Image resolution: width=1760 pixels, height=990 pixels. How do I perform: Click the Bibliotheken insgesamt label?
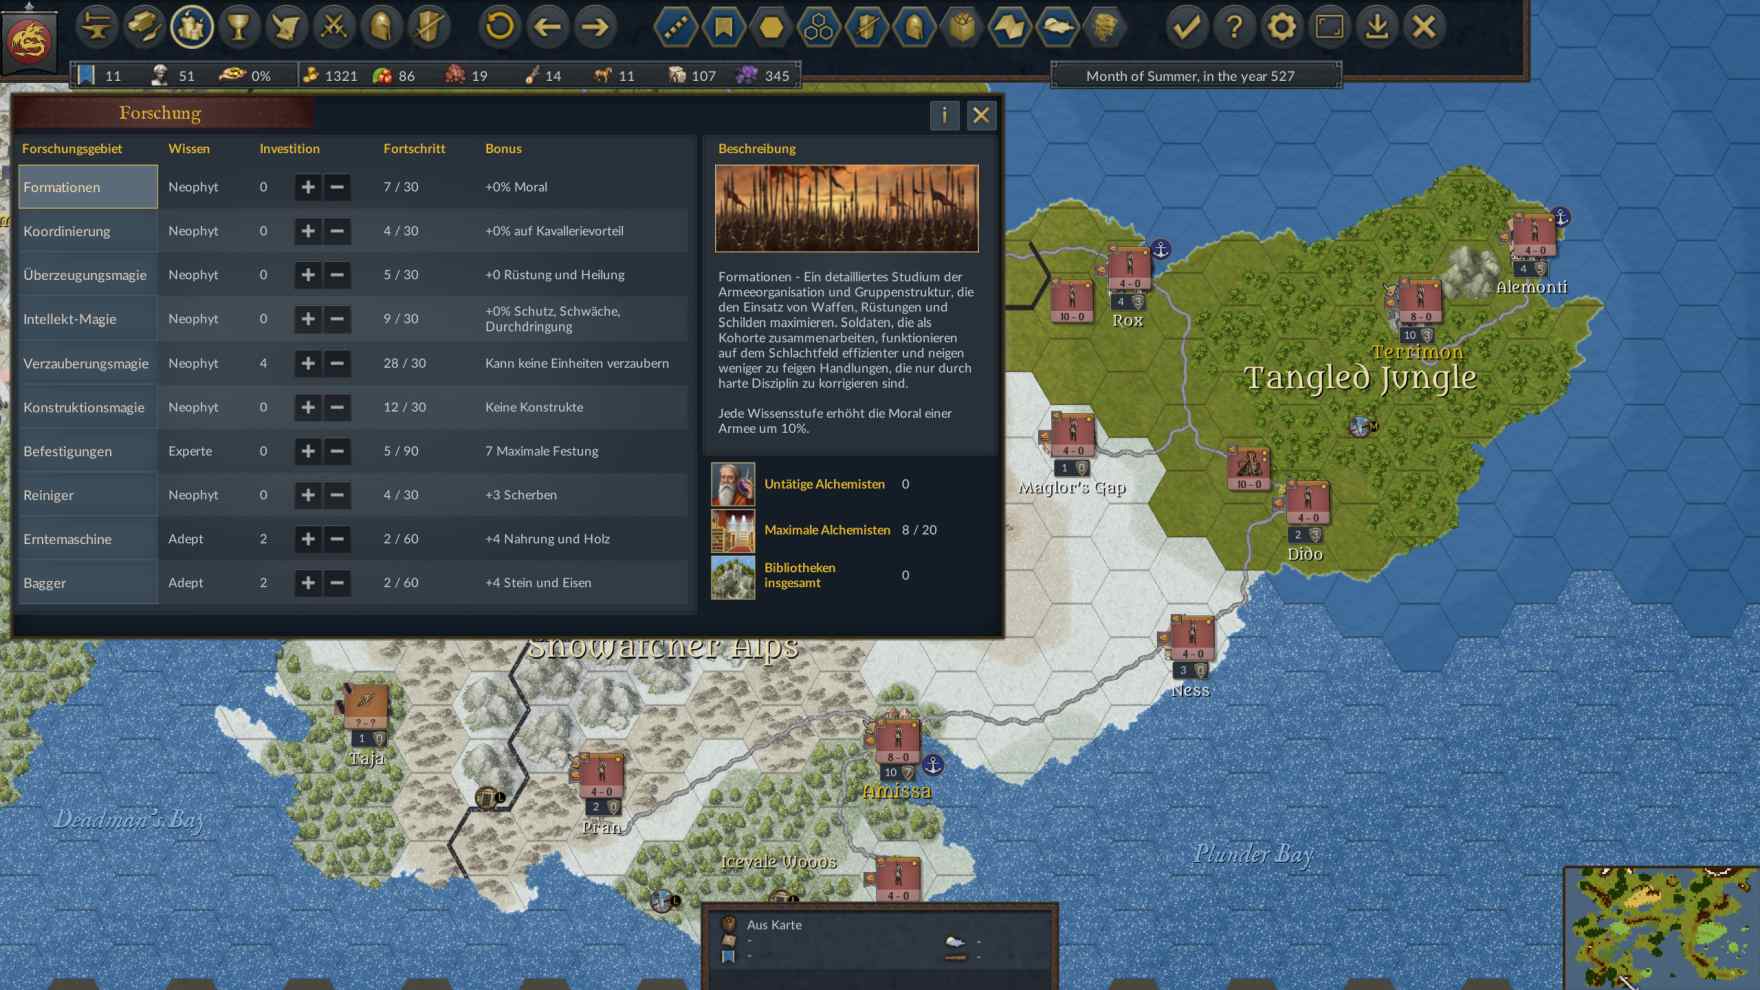point(799,575)
